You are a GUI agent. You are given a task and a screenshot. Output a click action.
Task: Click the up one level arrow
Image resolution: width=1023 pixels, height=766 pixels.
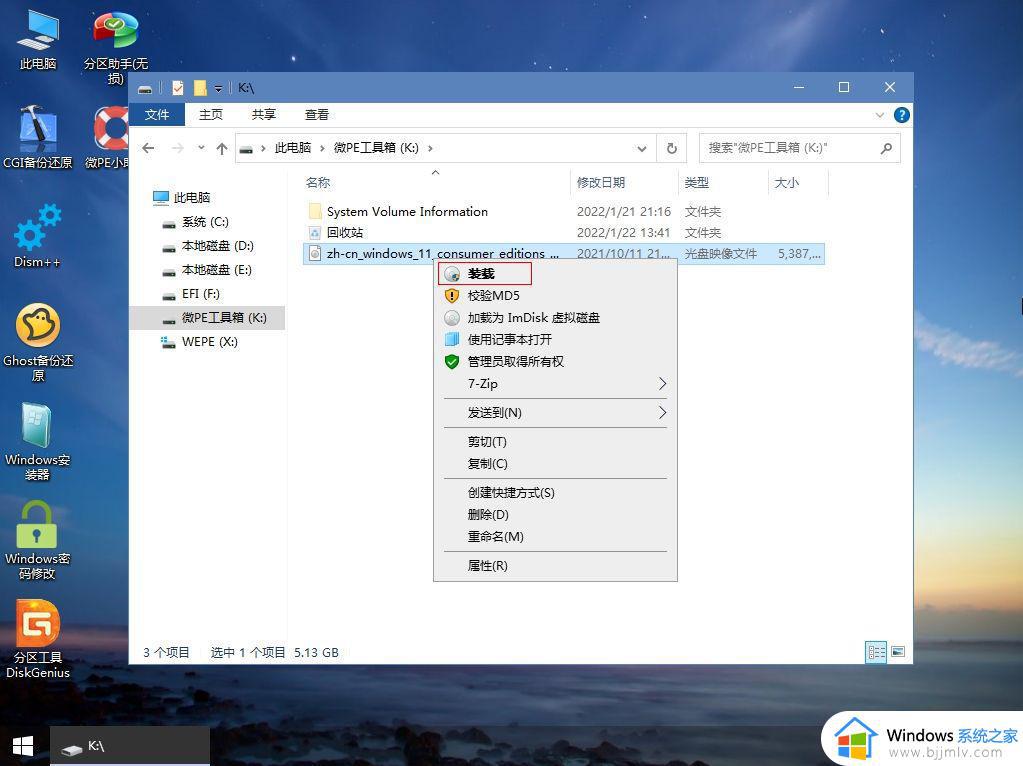222,148
